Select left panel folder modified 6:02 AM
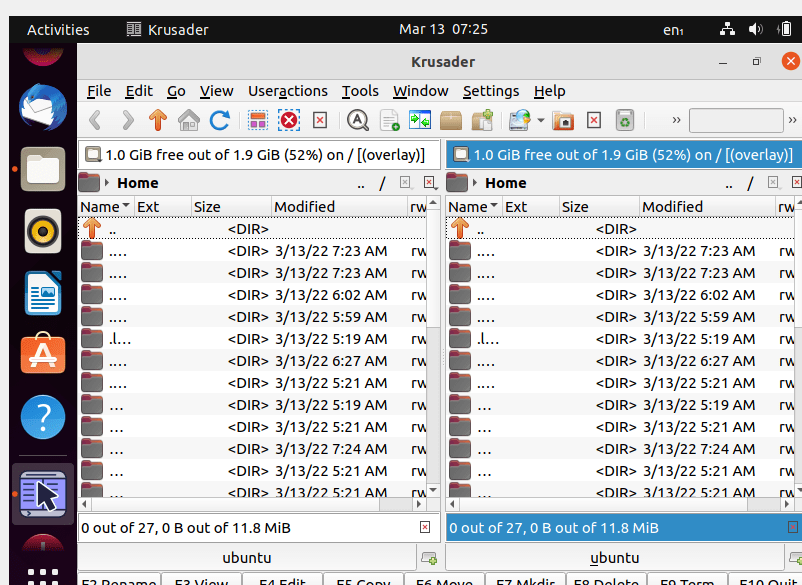Image resolution: width=802 pixels, height=585 pixels. pyautogui.click(x=252, y=295)
